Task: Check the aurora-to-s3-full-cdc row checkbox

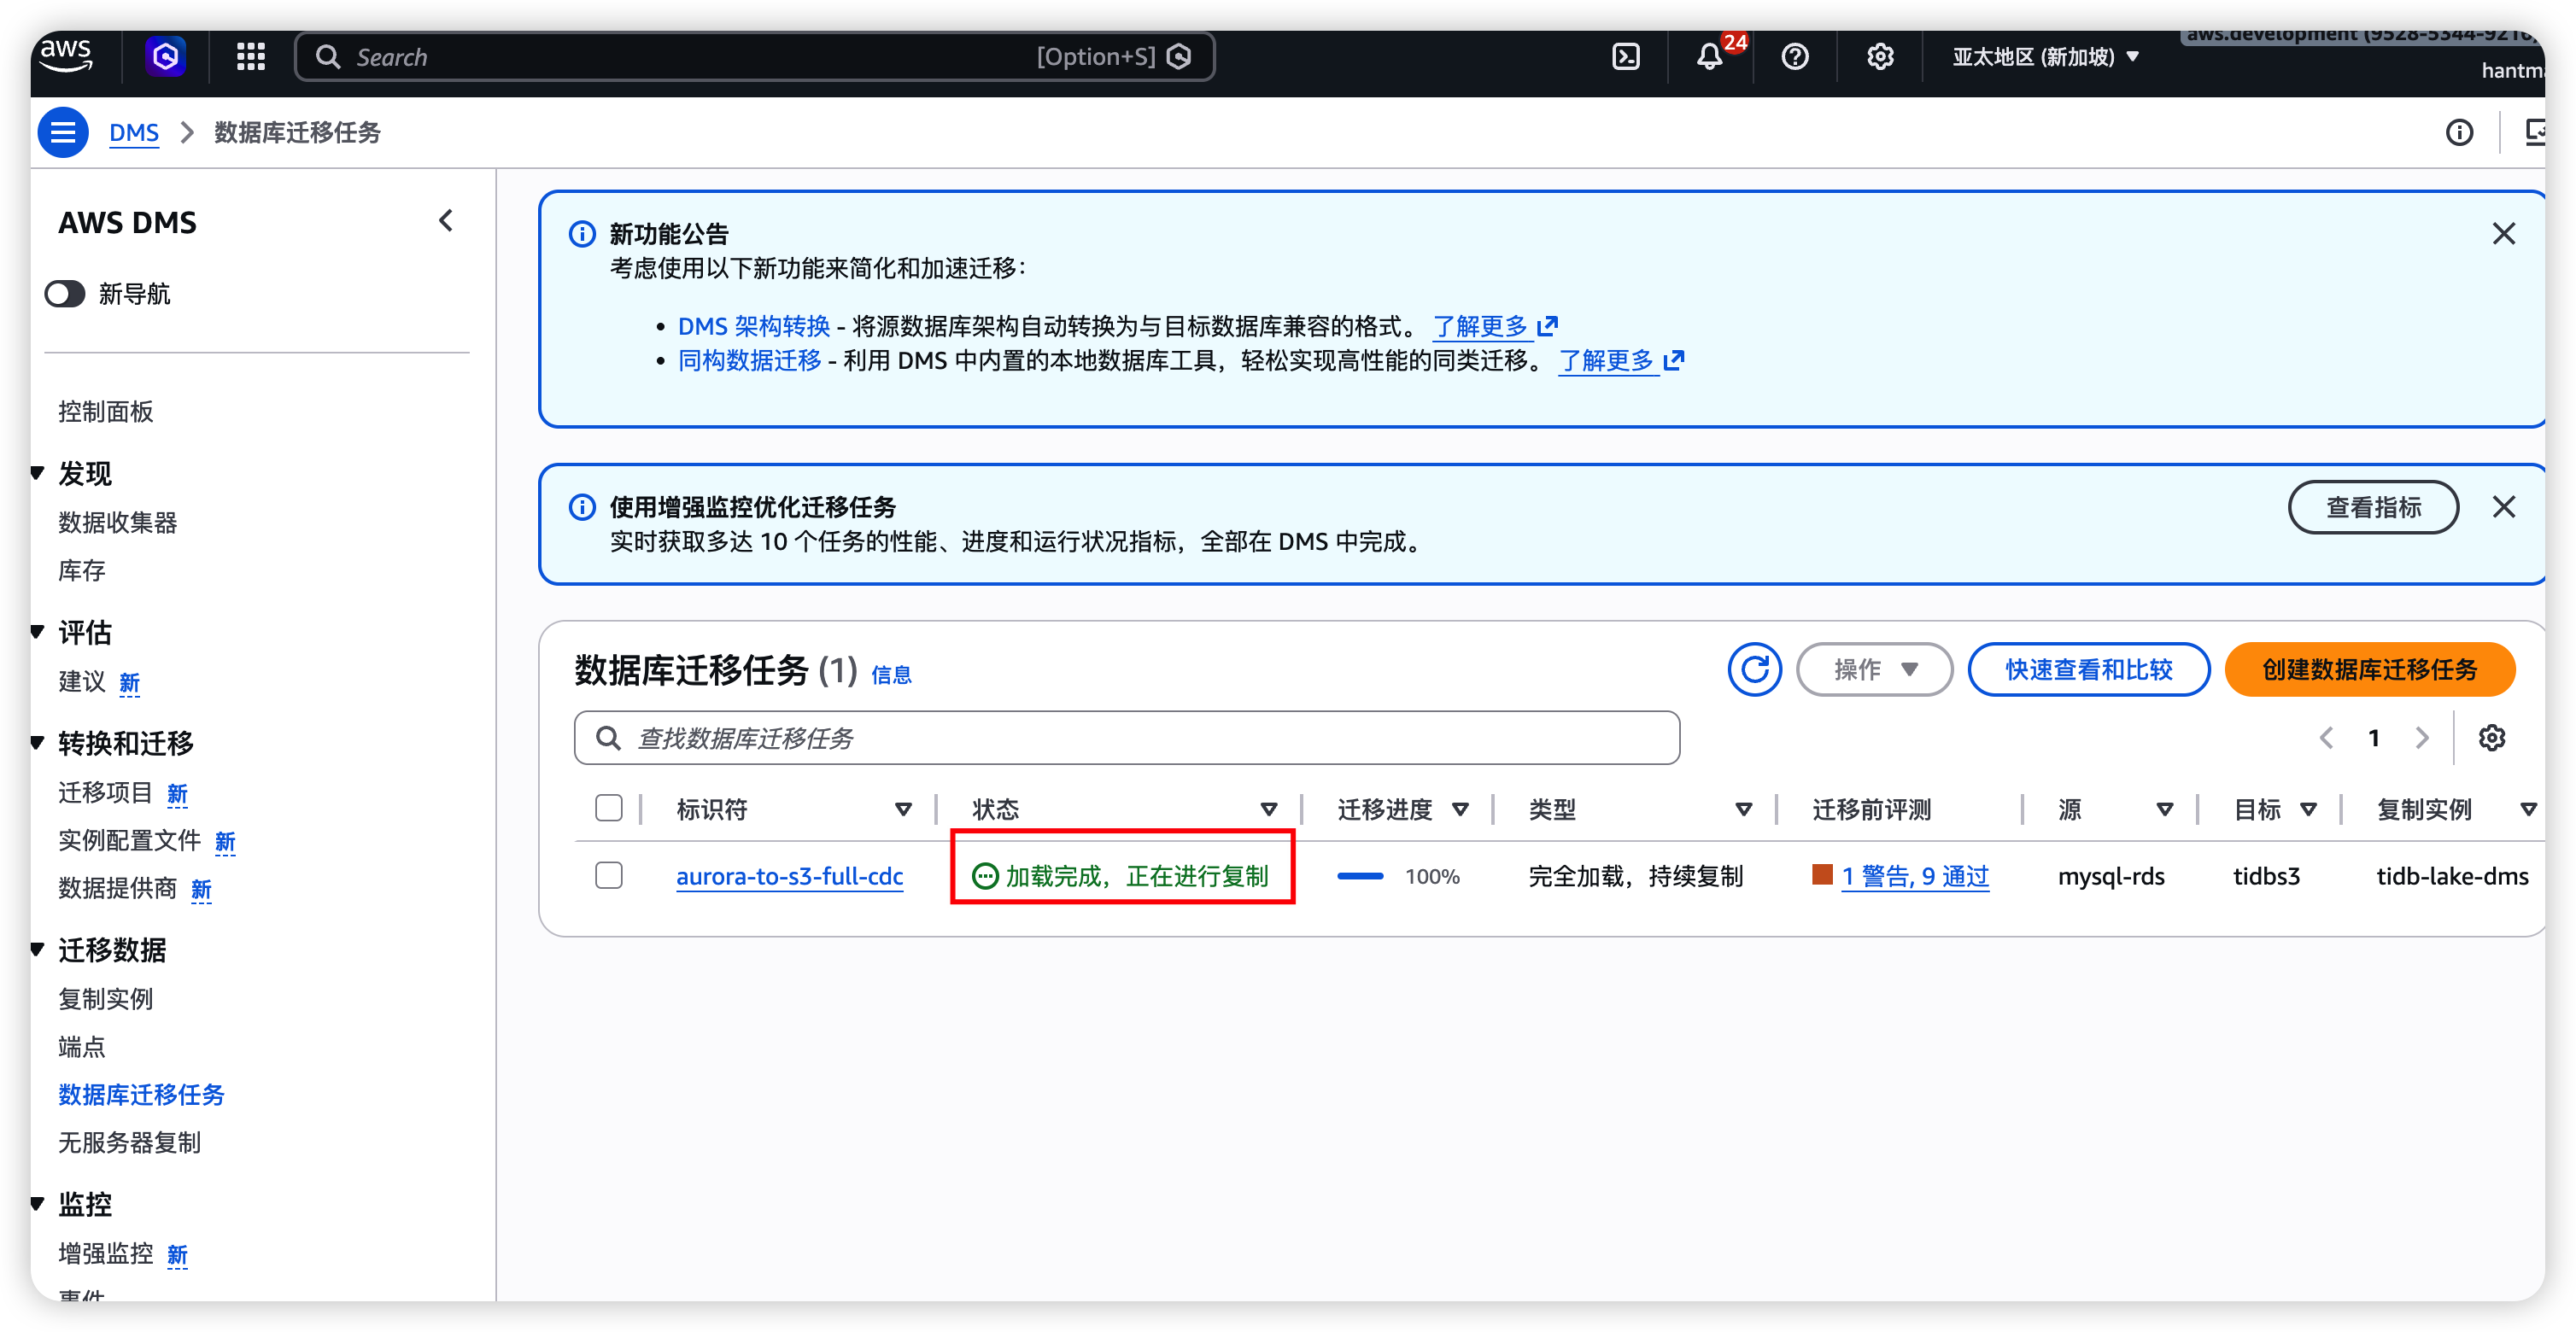Action: click(x=608, y=876)
